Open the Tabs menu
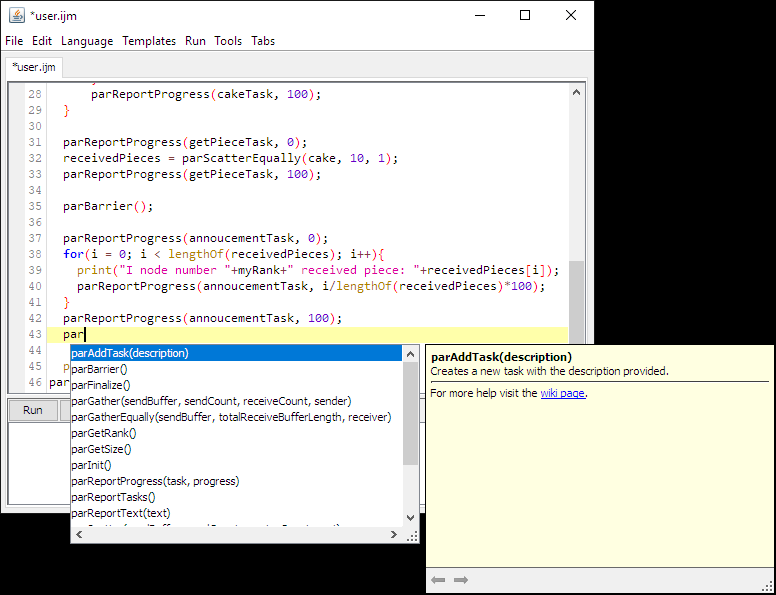 (x=263, y=41)
